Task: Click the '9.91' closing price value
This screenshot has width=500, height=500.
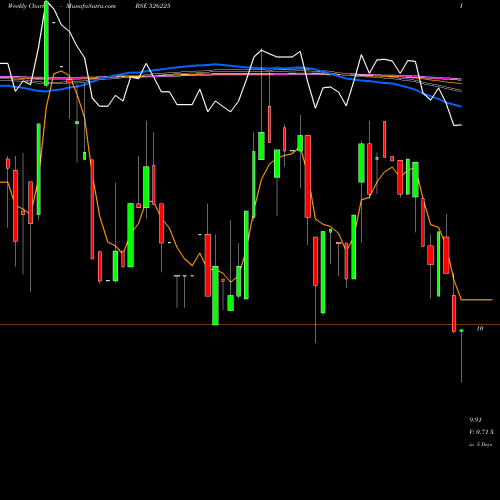Action: click(x=475, y=420)
